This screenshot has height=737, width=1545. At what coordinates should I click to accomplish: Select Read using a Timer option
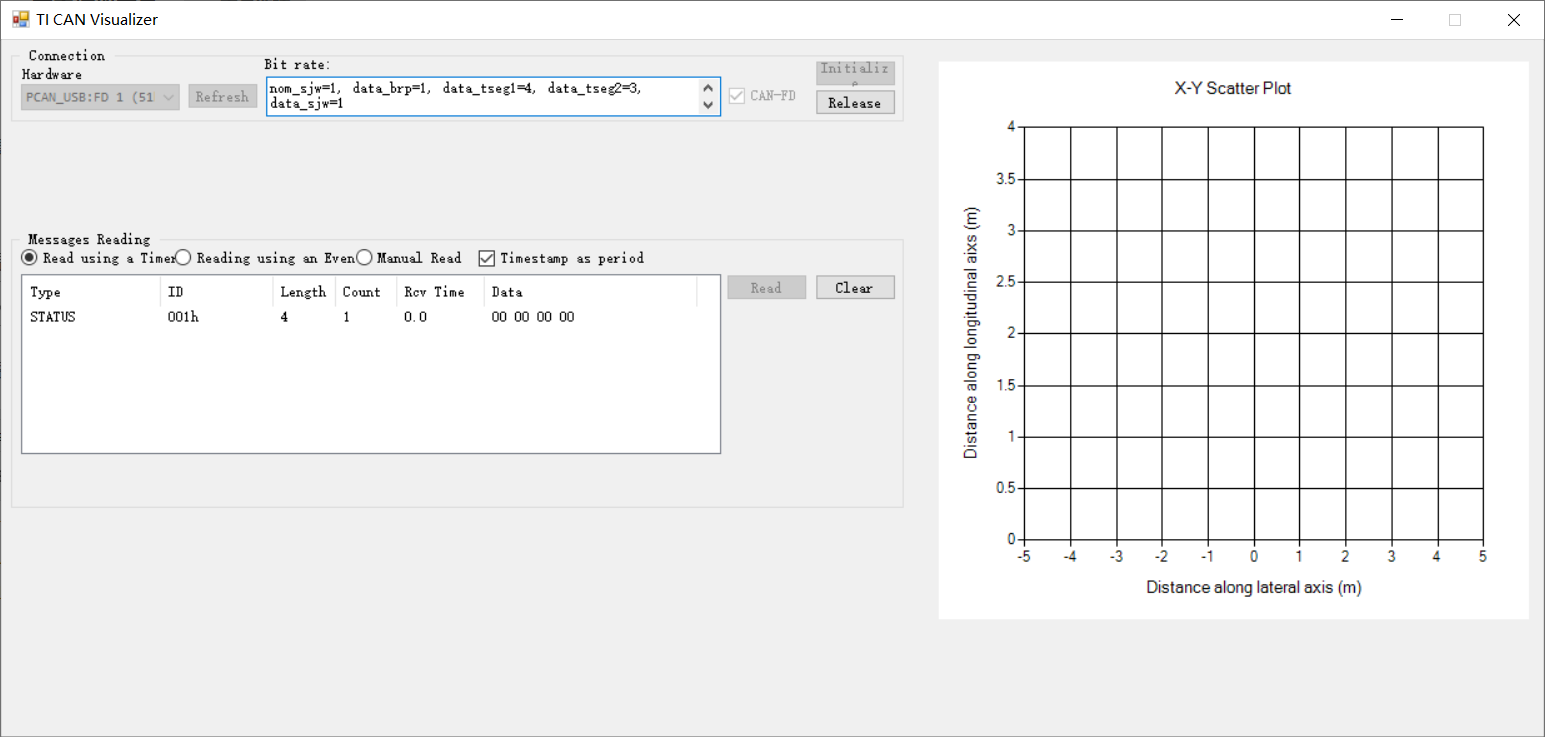click(30, 258)
